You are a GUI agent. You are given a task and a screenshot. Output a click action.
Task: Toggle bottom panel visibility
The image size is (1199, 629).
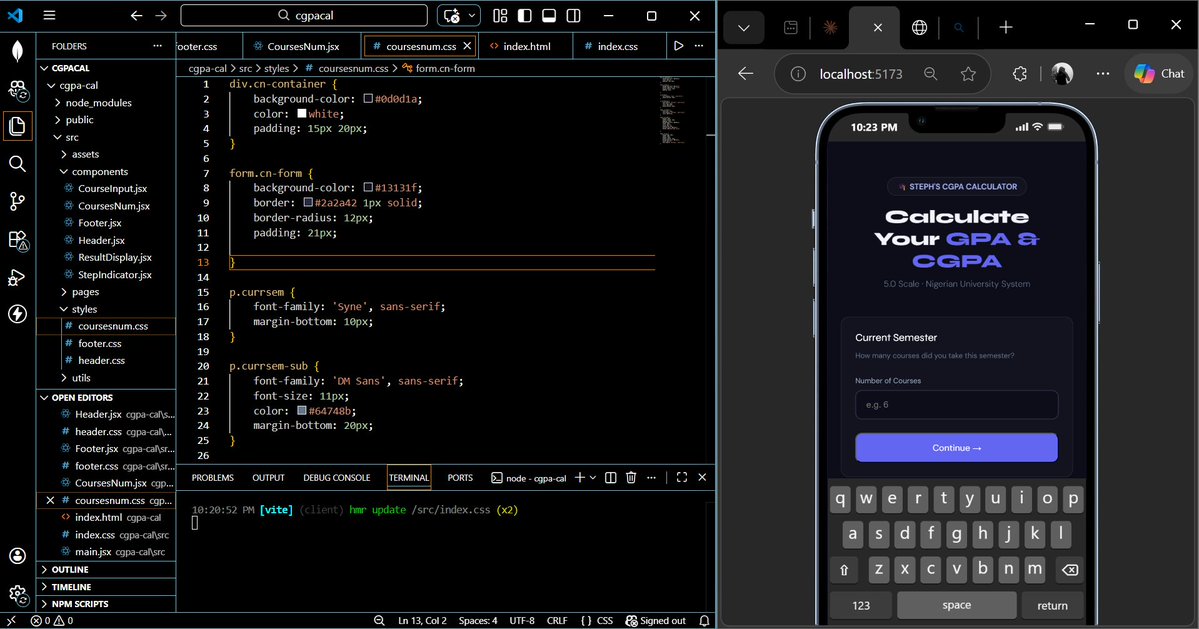click(549, 15)
